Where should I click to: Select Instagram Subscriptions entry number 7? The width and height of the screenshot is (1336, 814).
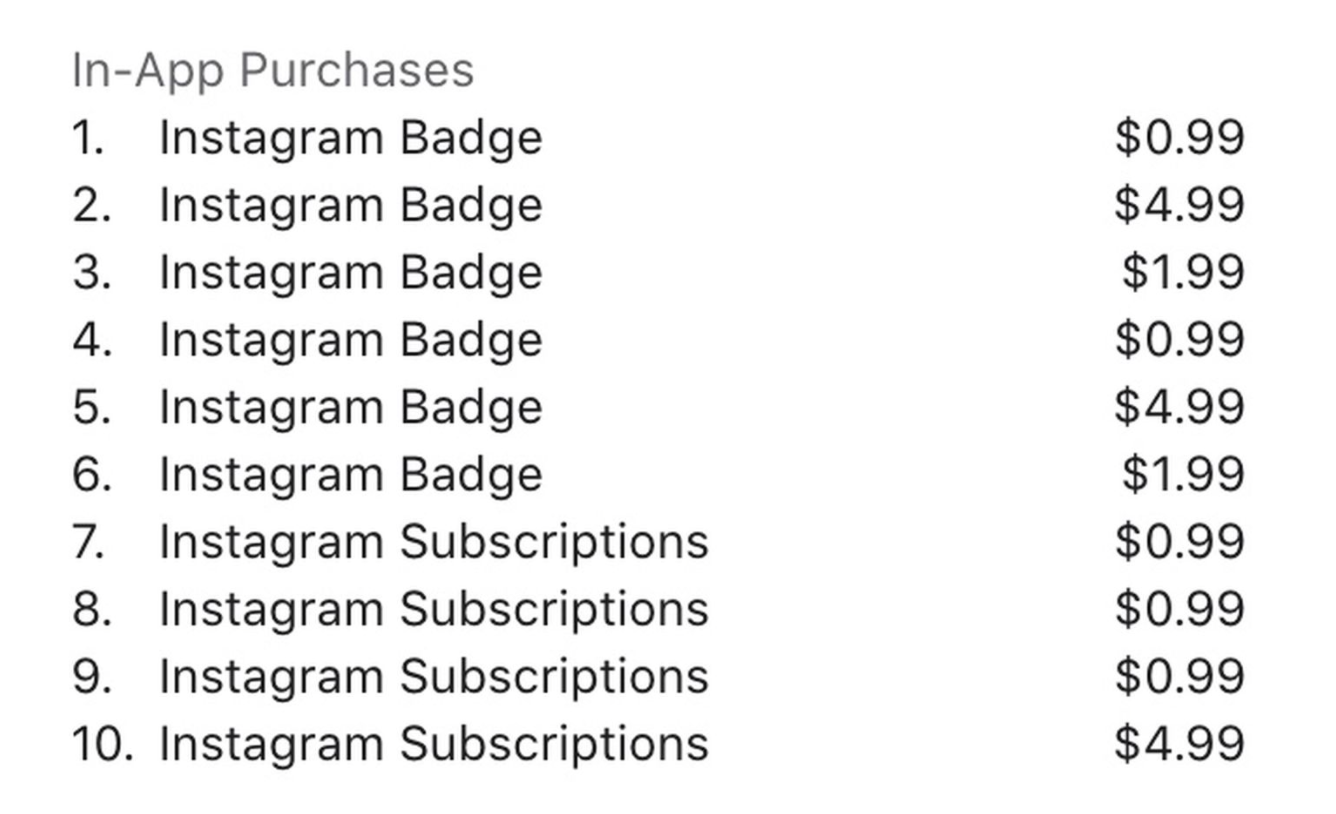tap(433, 542)
